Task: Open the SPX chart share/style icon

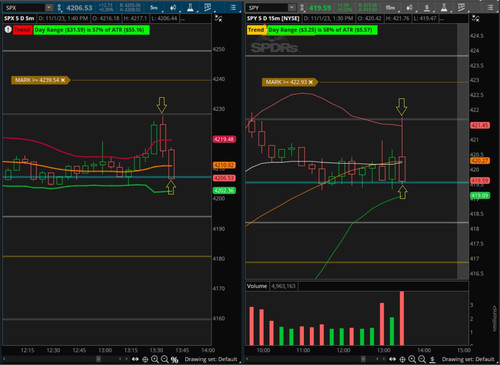Action: point(173,7)
